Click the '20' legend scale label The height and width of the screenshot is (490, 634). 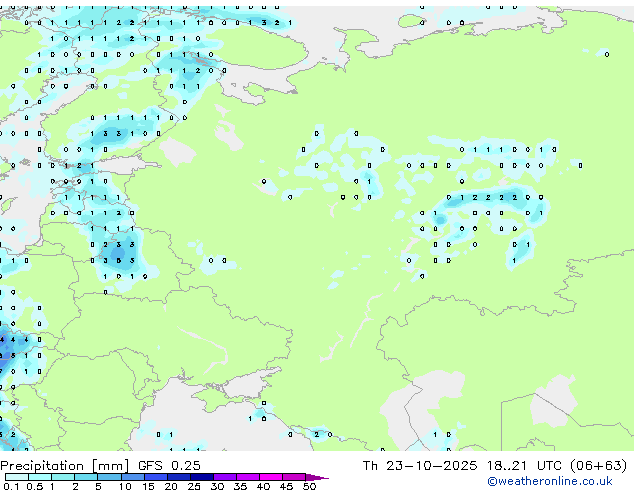171,486
